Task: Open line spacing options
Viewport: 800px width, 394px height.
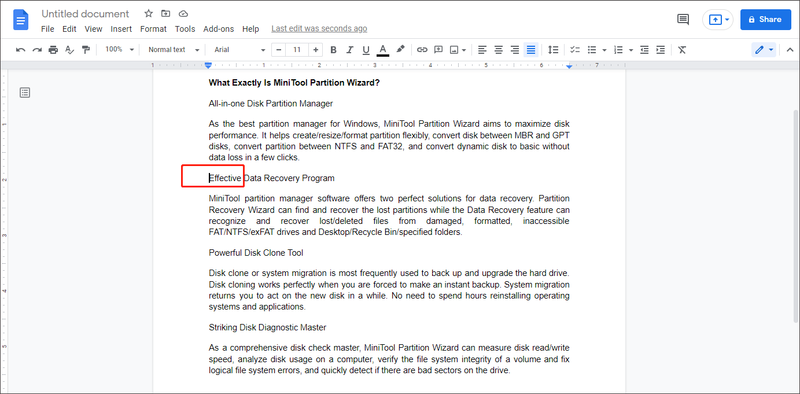Action: pos(553,50)
